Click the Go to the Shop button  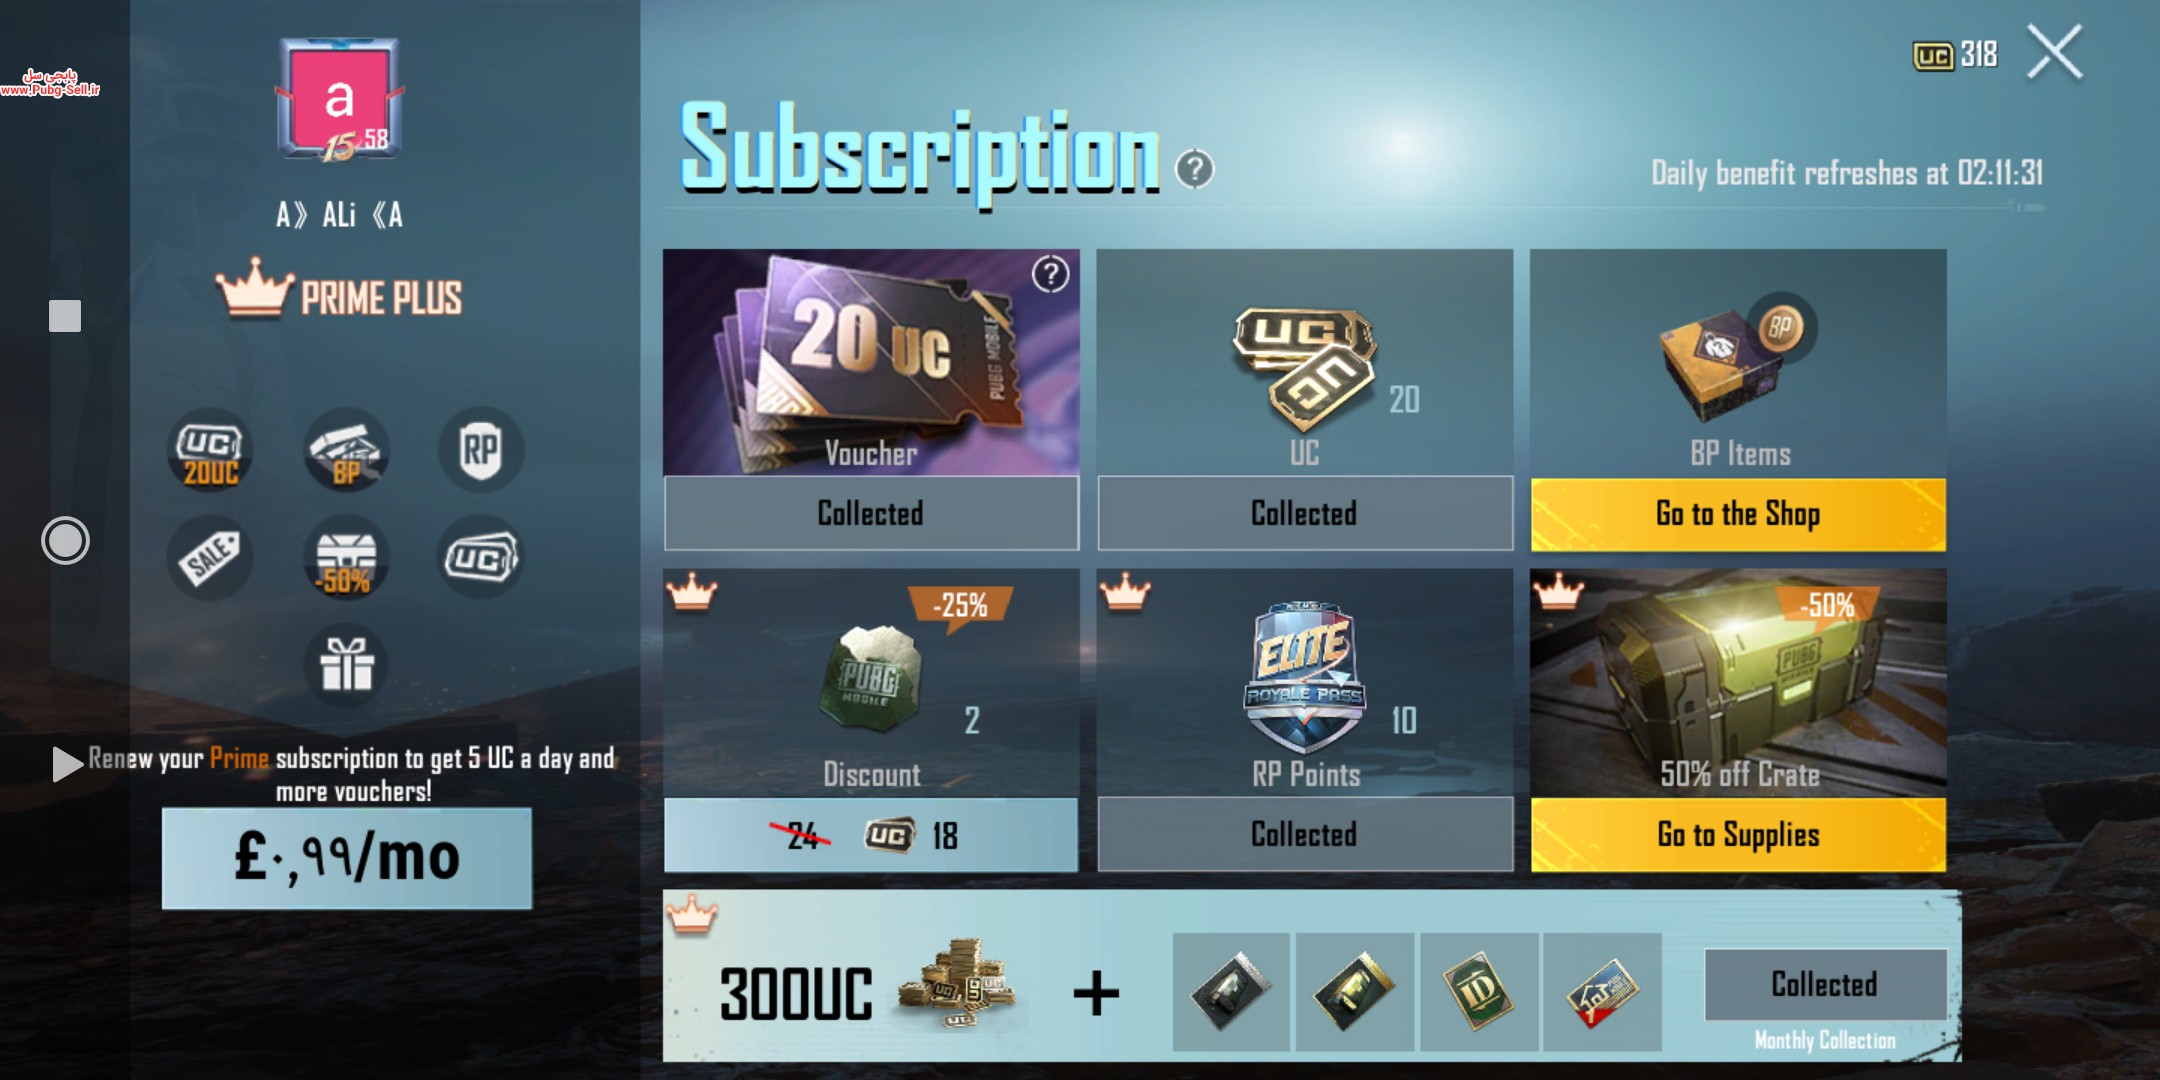tap(1738, 514)
